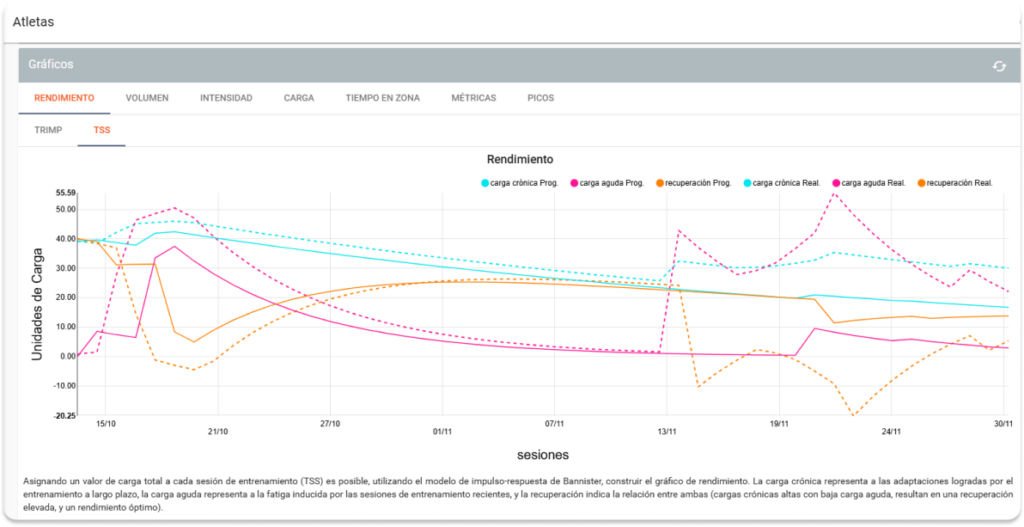Switch to the PICOS tab
Viewport: 1024px width, 527px height.
click(x=540, y=98)
